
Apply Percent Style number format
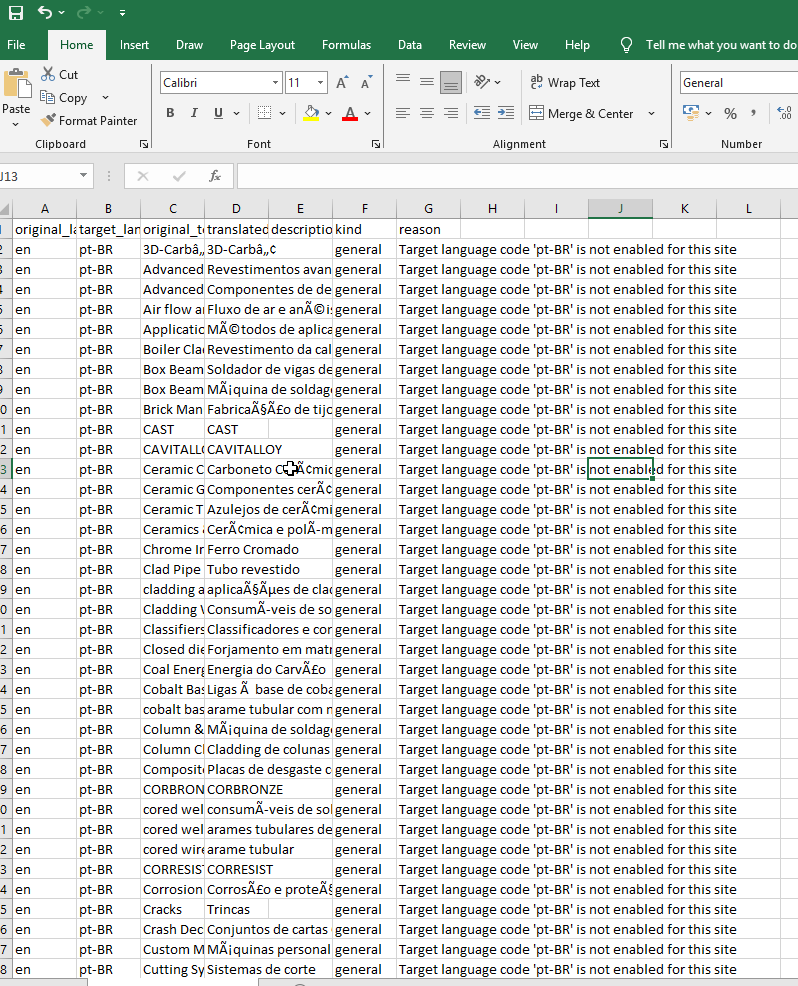pos(730,113)
